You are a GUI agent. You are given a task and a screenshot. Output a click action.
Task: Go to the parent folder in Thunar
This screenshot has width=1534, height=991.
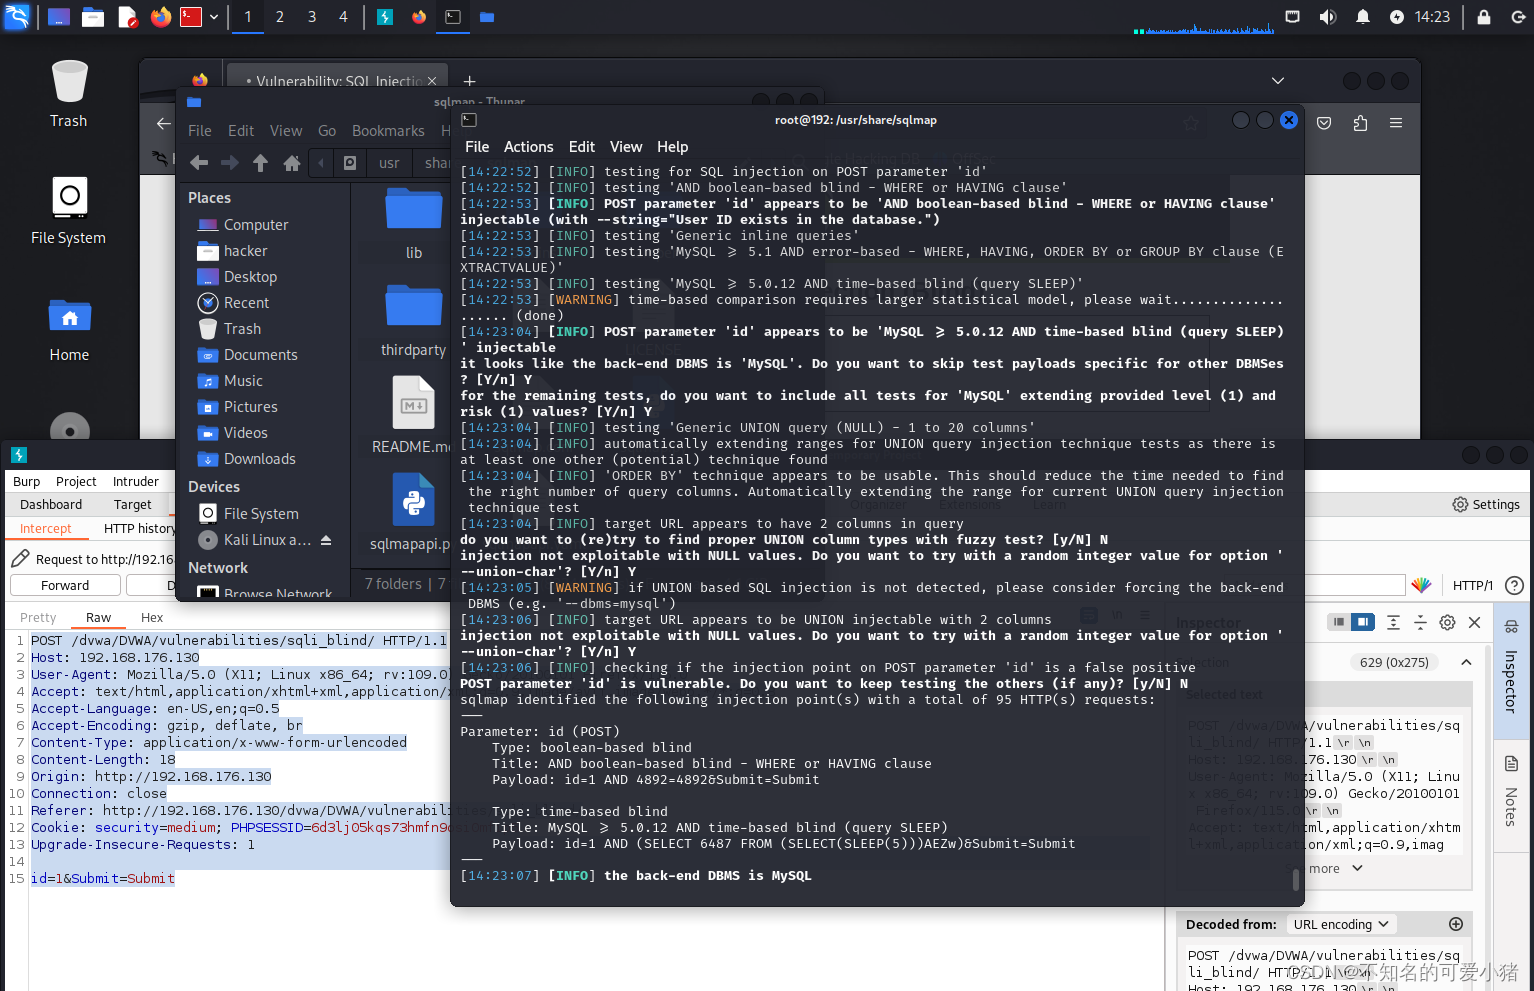pos(260,163)
